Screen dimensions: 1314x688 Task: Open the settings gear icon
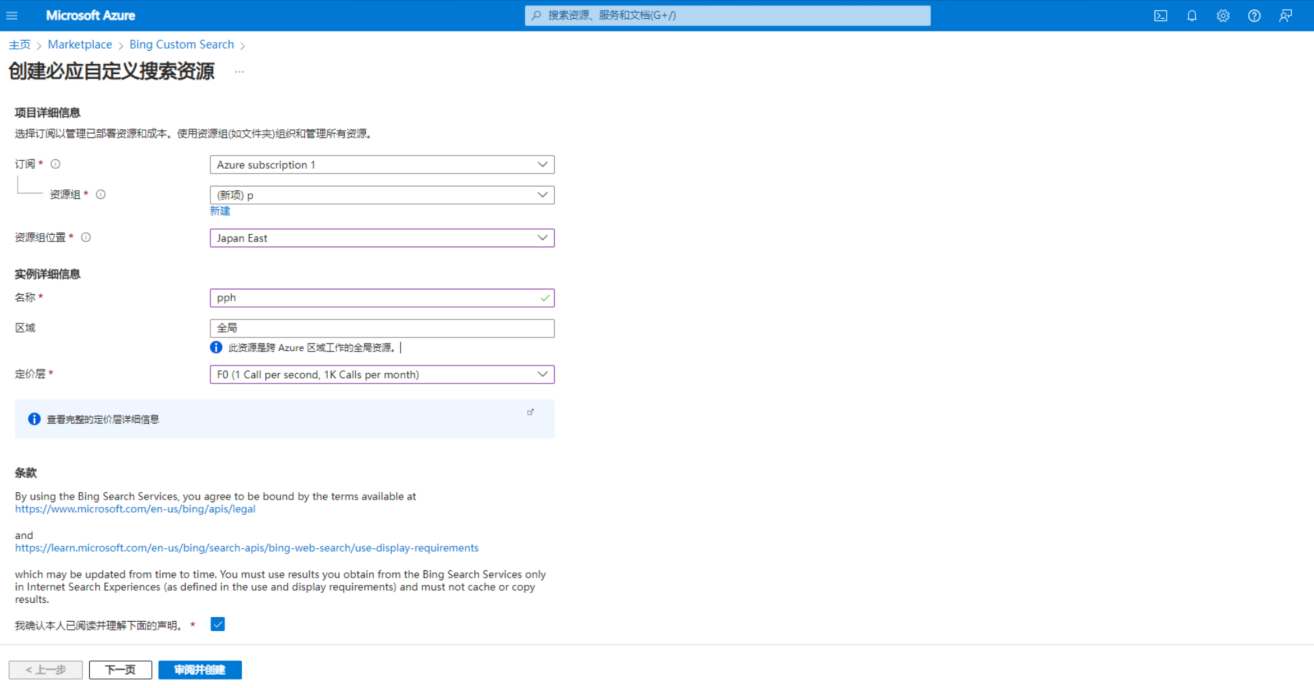pos(1223,15)
